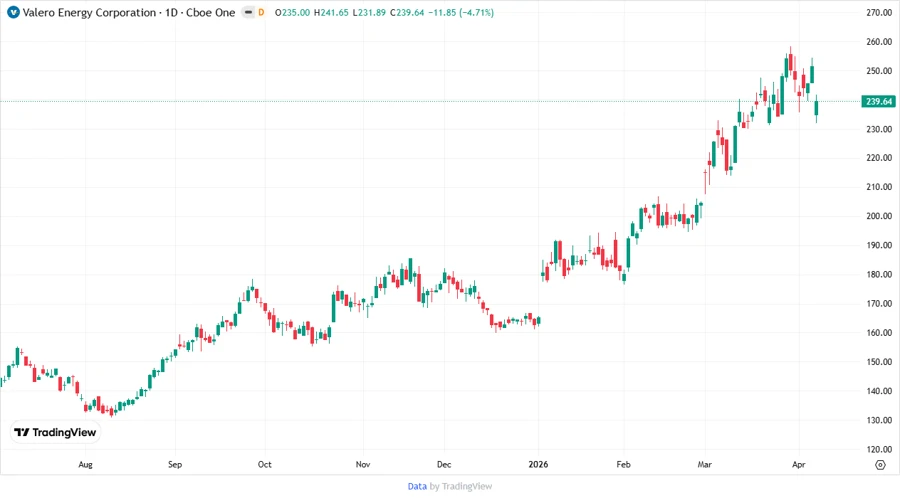Click the 160.00 price axis label
The width and height of the screenshot is (900, 498).
click(x=879, y=333)
